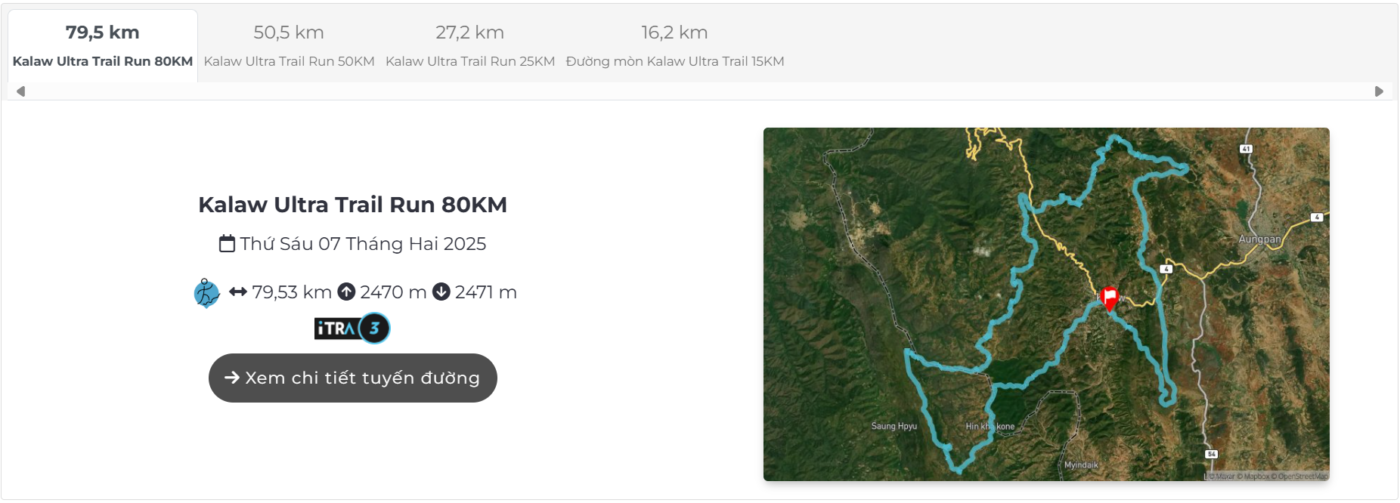Click the Saung Hpyu label on map
Screen dimensions: 1400x503
(894, 426)
